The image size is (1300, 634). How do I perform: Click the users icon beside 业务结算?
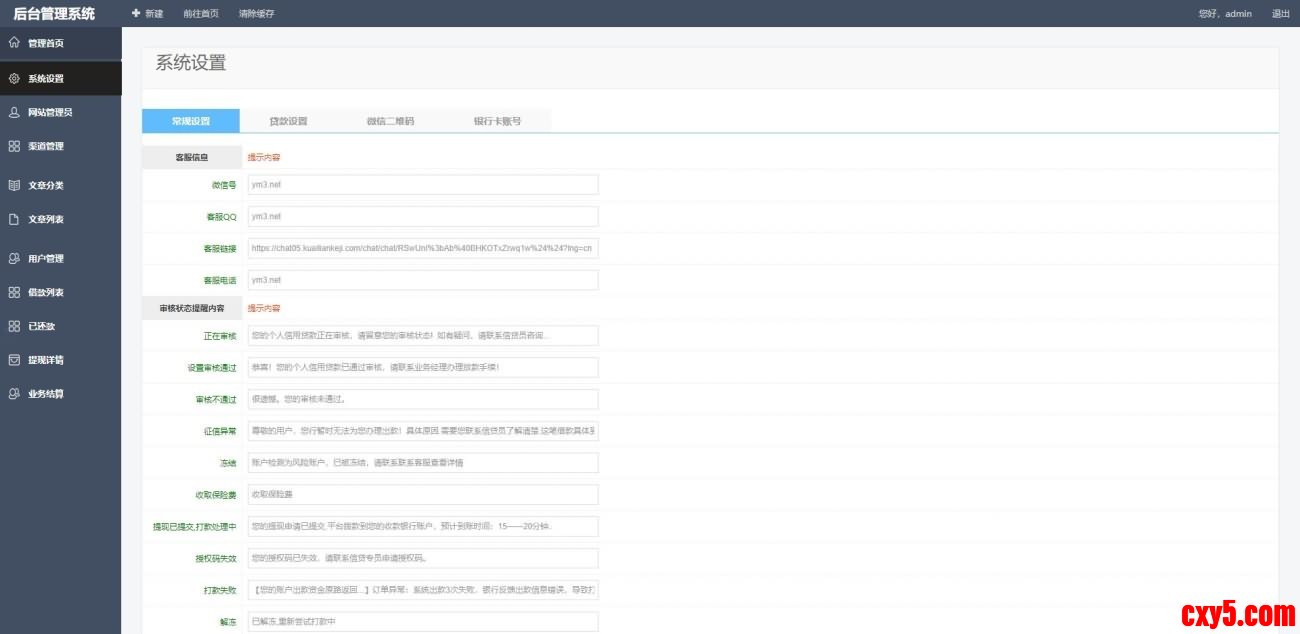pos(14,393)
